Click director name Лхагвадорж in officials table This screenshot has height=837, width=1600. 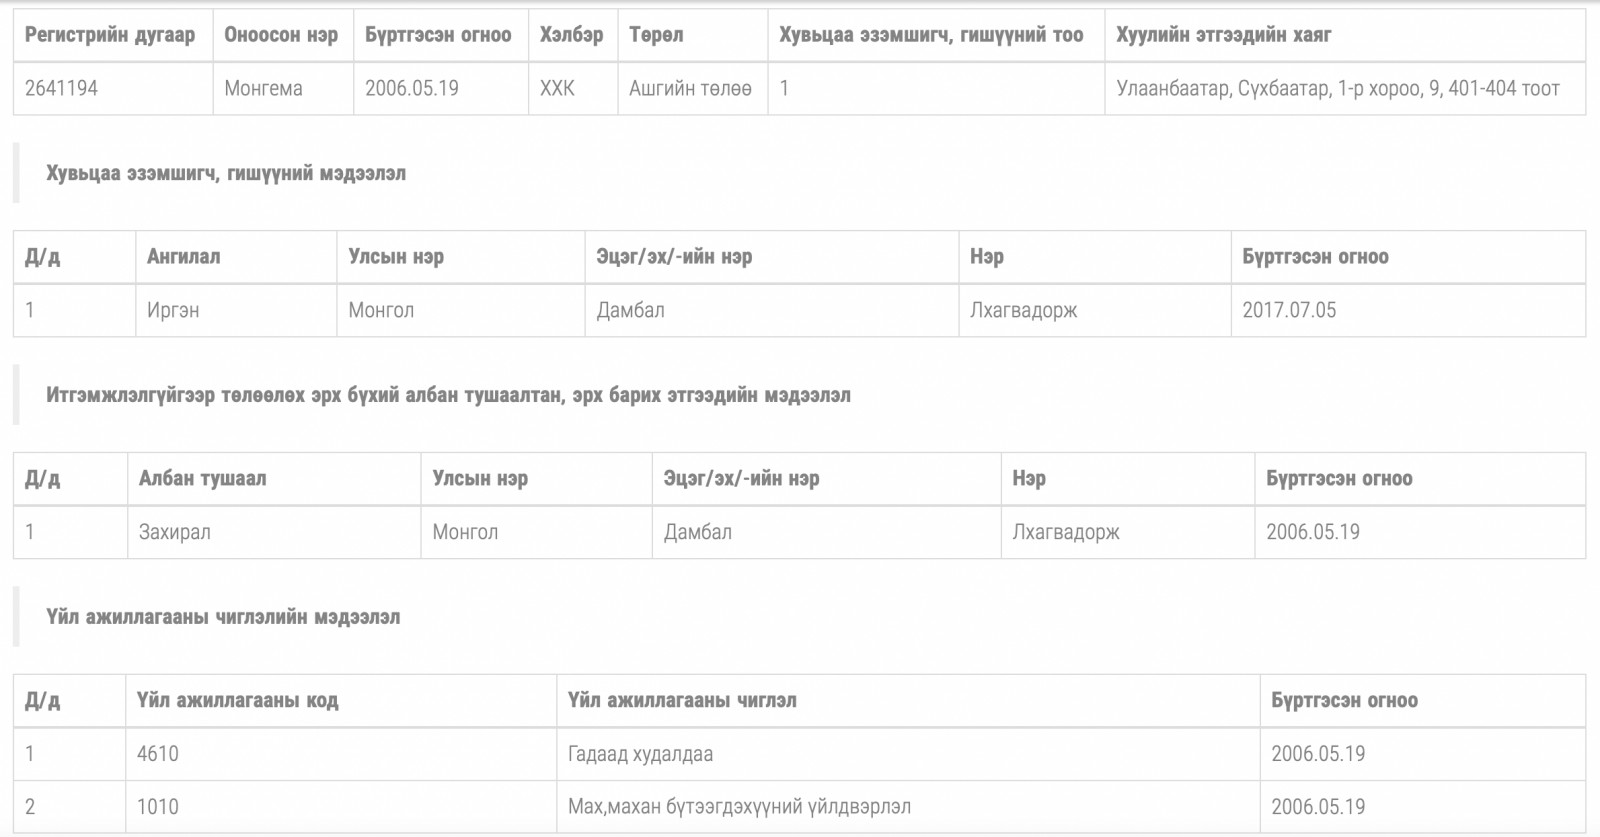click(1066, 533)
